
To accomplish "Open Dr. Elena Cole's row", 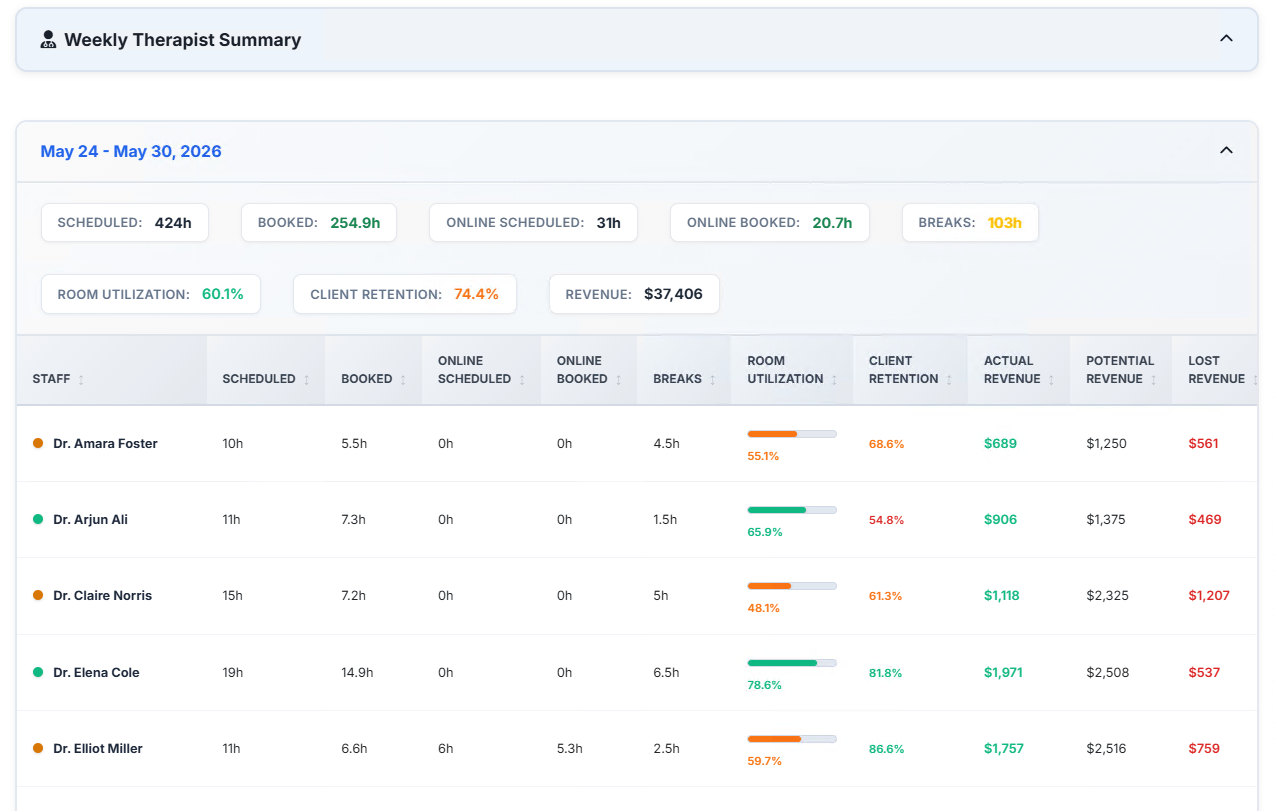I will 637,673.
